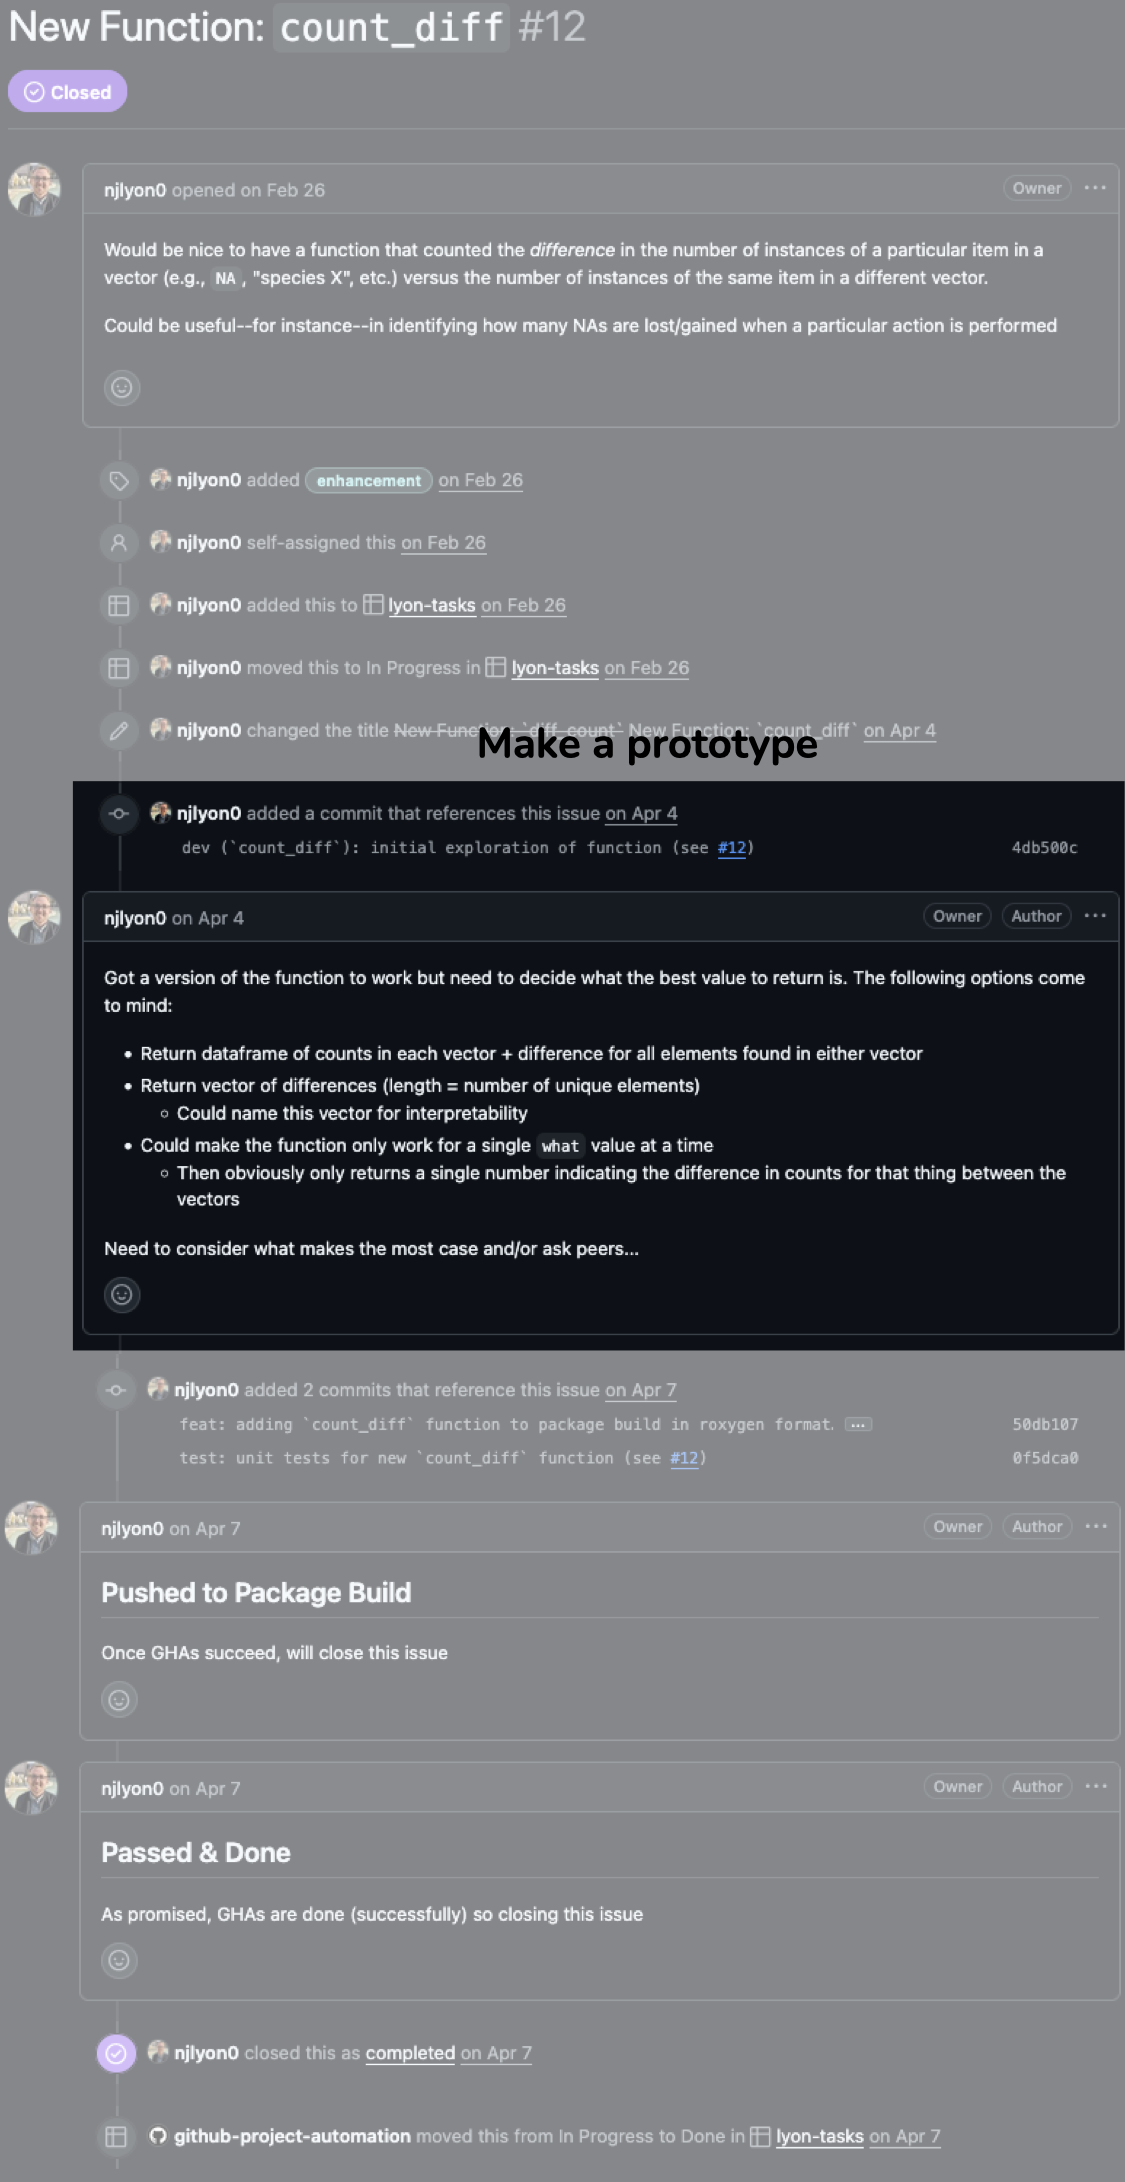The width and height of the screenshot is (1125, 2182).
Task: Click the pencil title-change icon in the timeline
Action: pyautogui.click(x=119, y=731)
